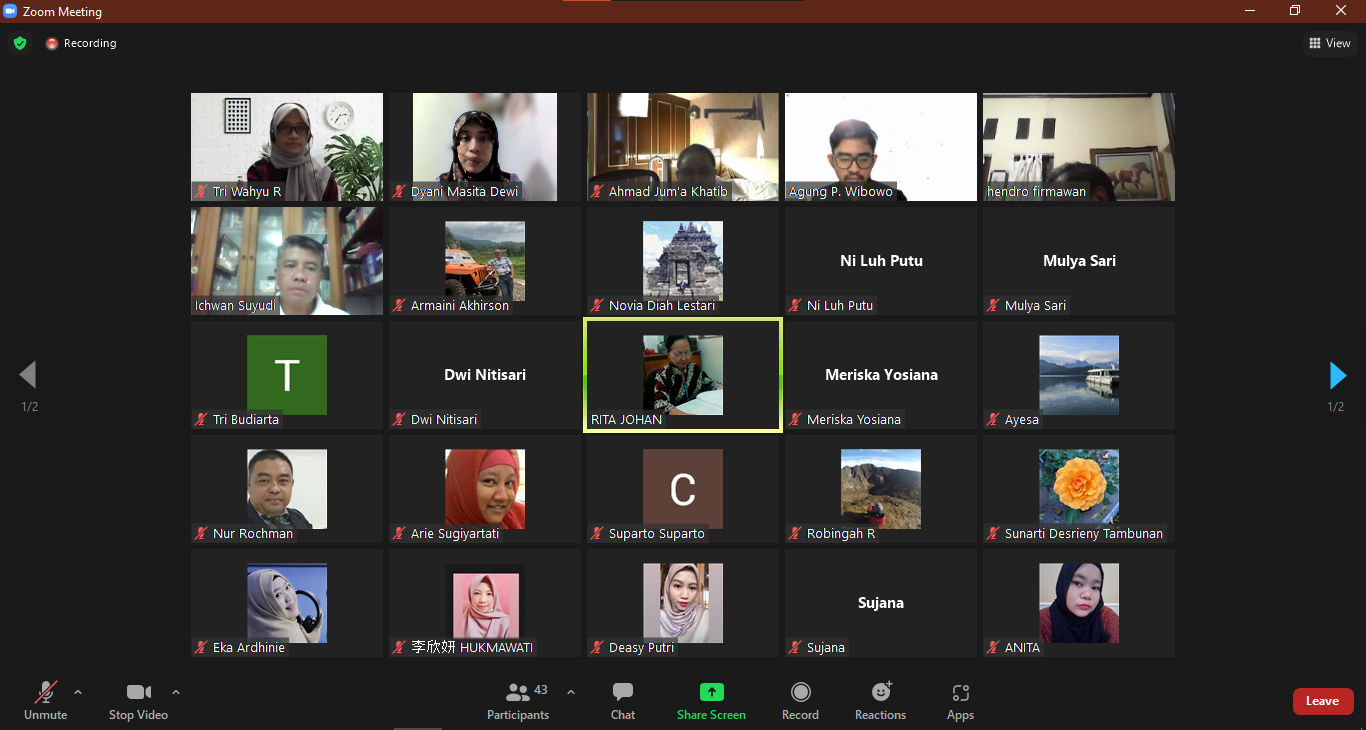The height and width of the screenshot is (730, 1366).
Task: Click muted mic icon beside Robingah R
Action: click(x=796, y=534)
